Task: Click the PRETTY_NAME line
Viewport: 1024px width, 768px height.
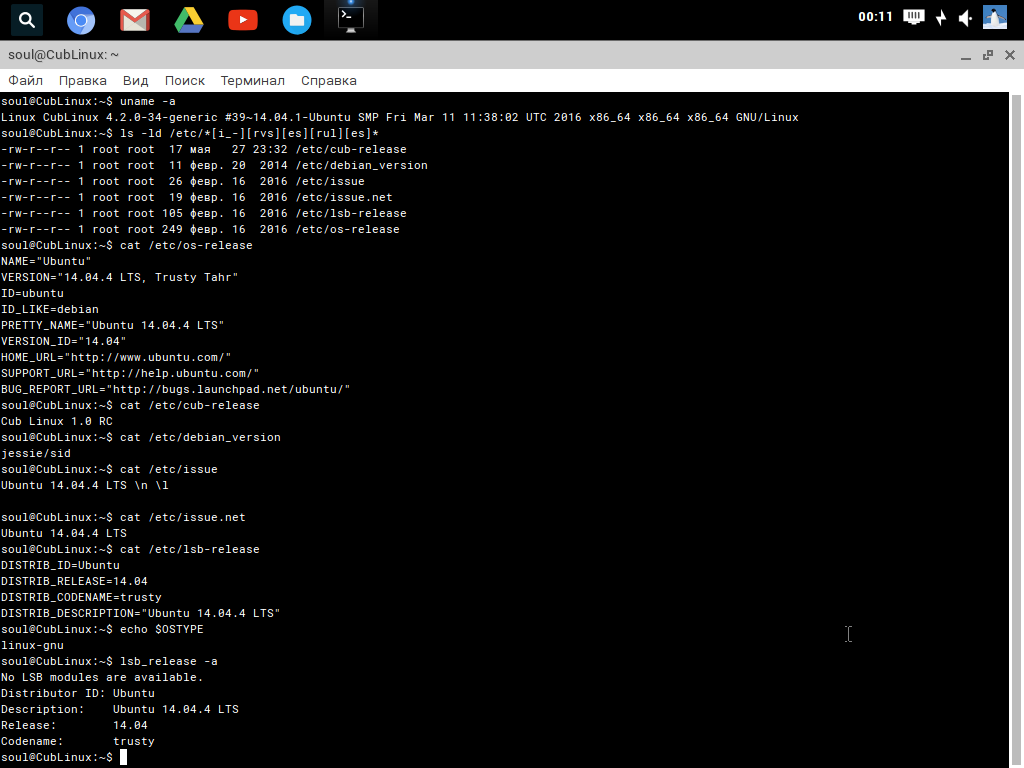Action: (112, 325)
